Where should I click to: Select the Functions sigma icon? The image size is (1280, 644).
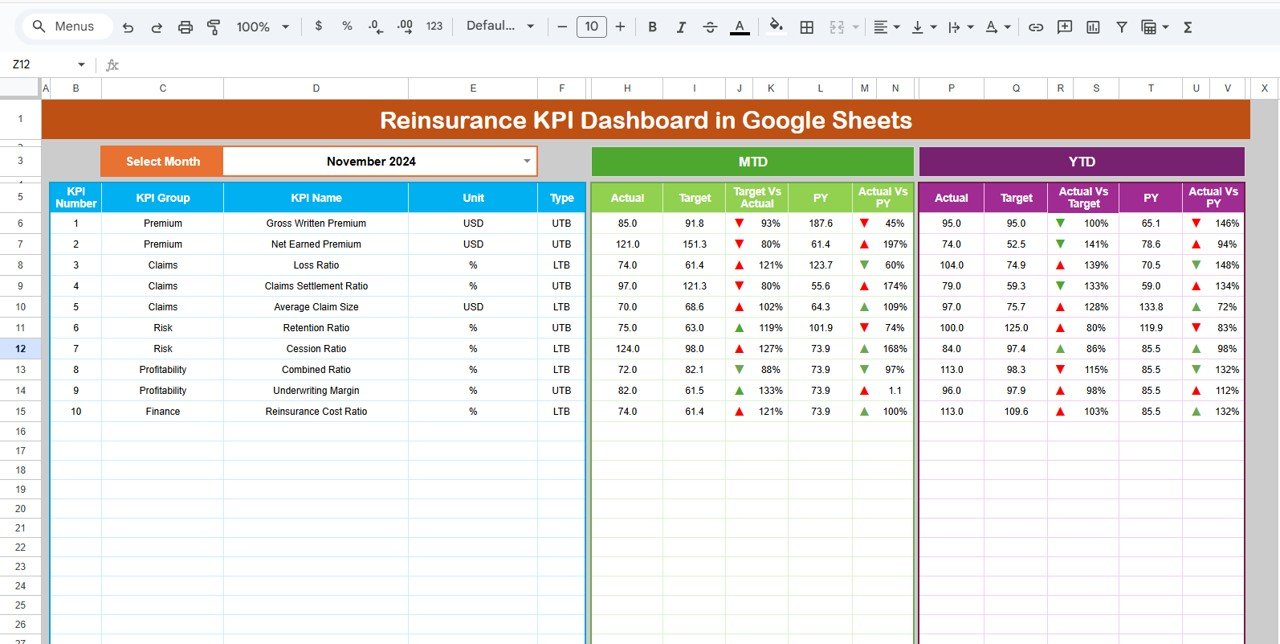pyautogui.click(x=1186, y=27)
